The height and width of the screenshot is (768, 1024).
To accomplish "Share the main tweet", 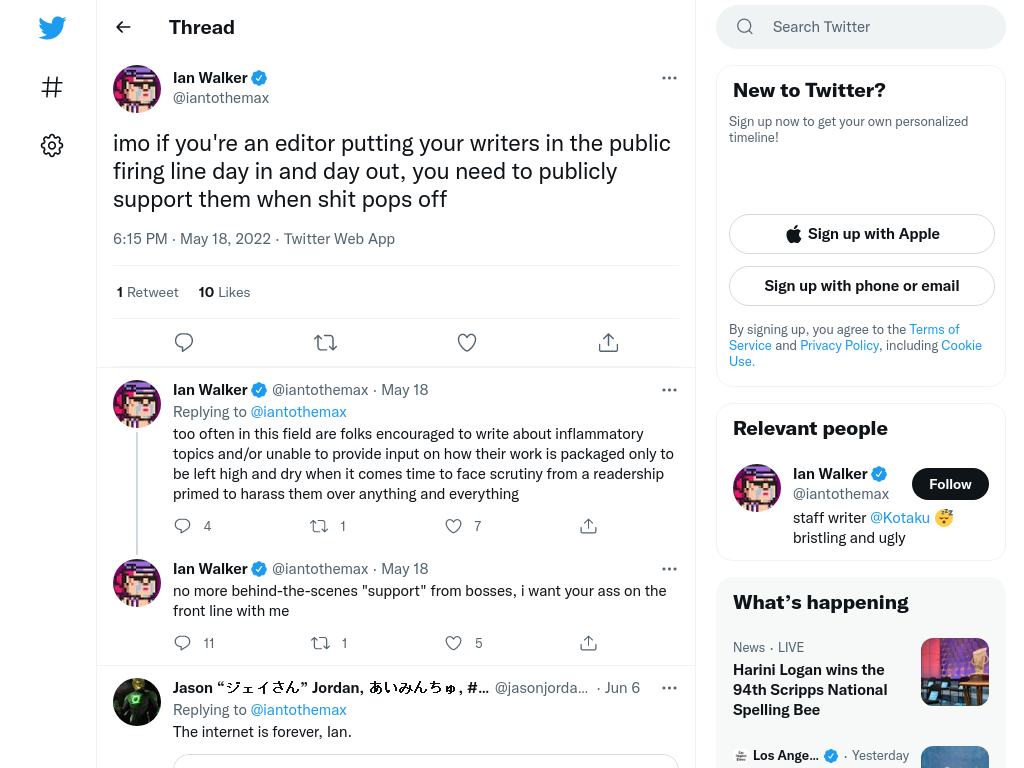I will pyautogui.click(x=608, y=342).
